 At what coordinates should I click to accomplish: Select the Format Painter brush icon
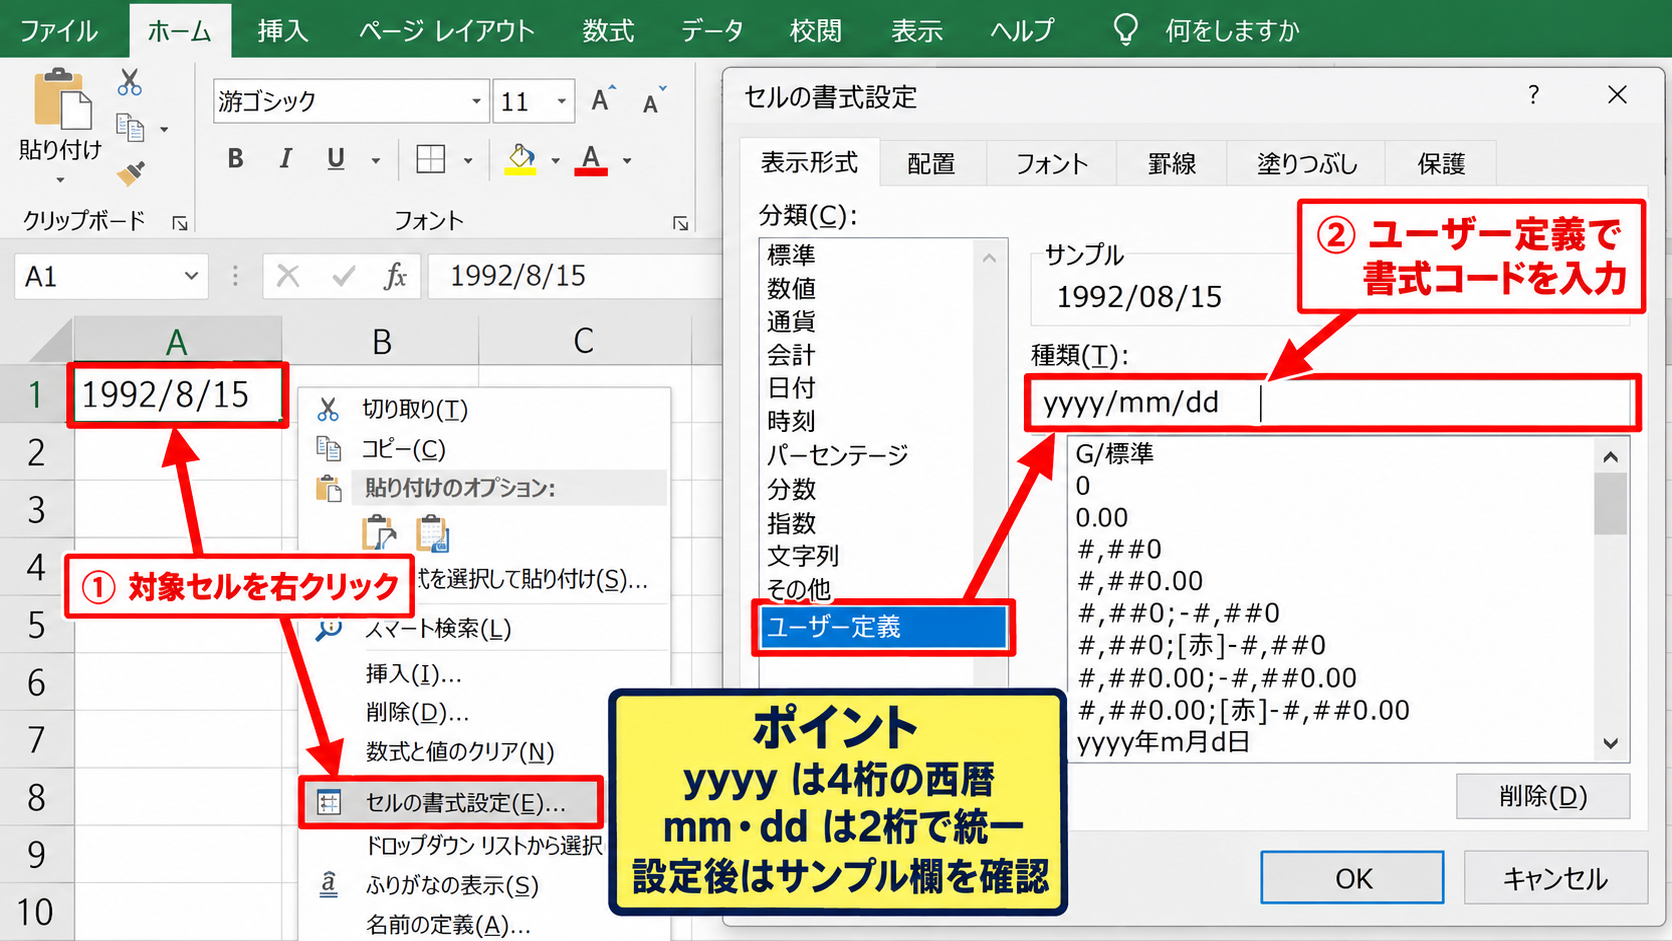coord(130,173)
